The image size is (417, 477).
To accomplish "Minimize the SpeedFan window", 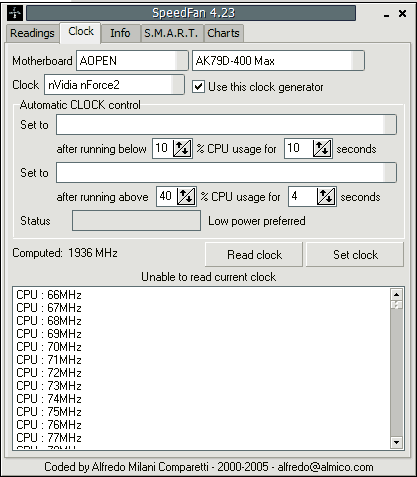I will [x=386, y=14].
